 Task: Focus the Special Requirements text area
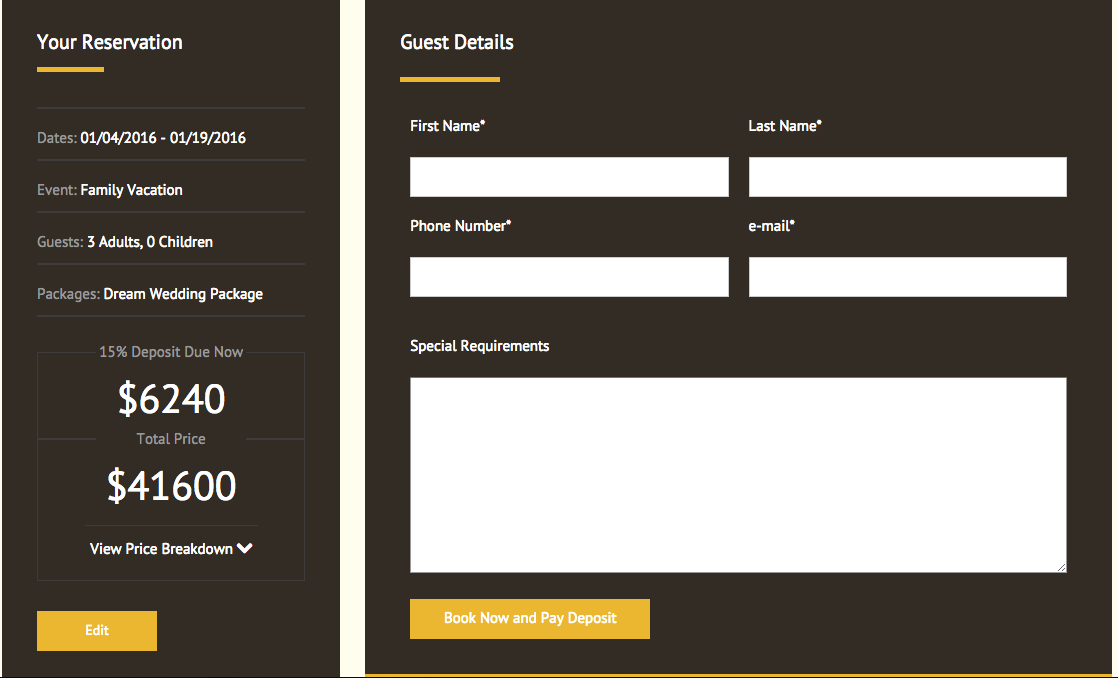(737, 474)
